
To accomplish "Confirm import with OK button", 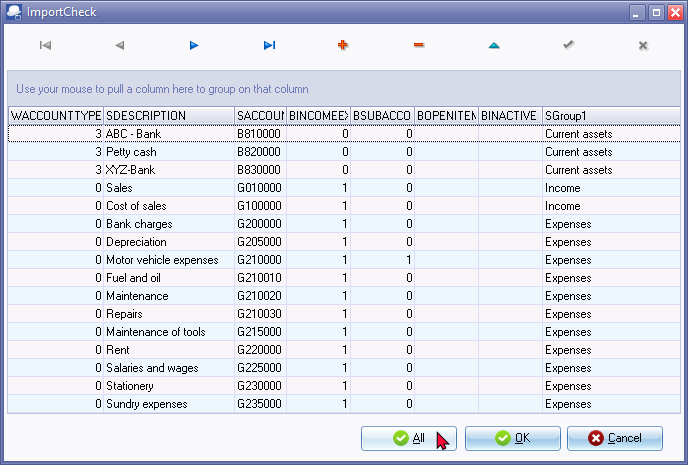I will [512, 438].
